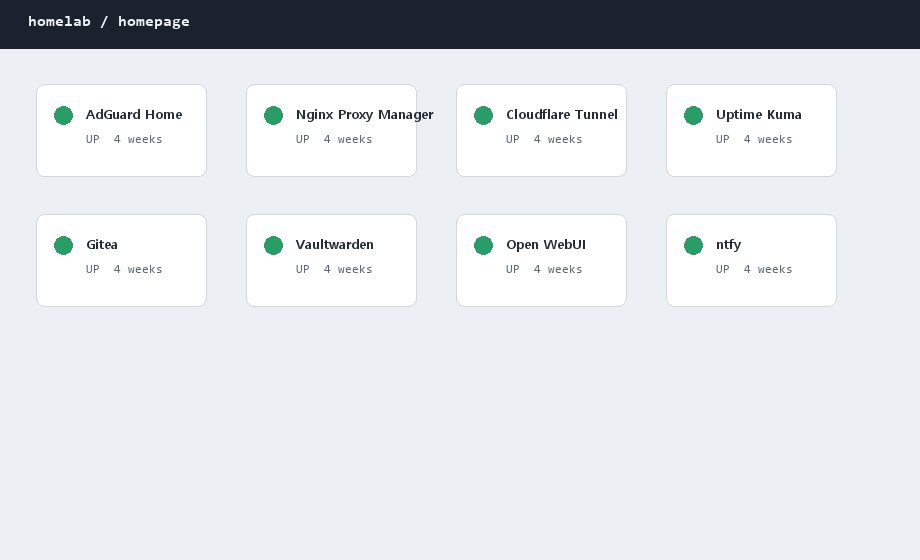Open the AdGuard Home service title
The width and height of the screenshot is (920, 560).
(x=134, y=114)
